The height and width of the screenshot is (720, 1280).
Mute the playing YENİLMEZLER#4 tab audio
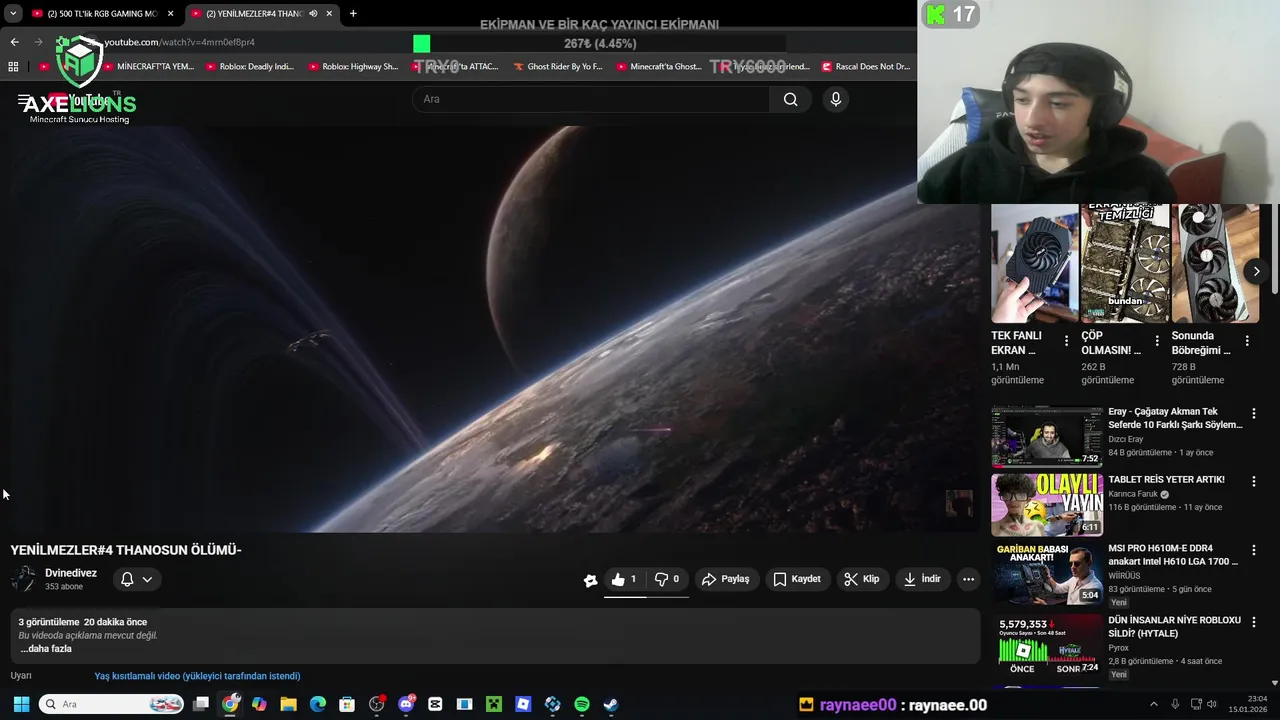313,14
